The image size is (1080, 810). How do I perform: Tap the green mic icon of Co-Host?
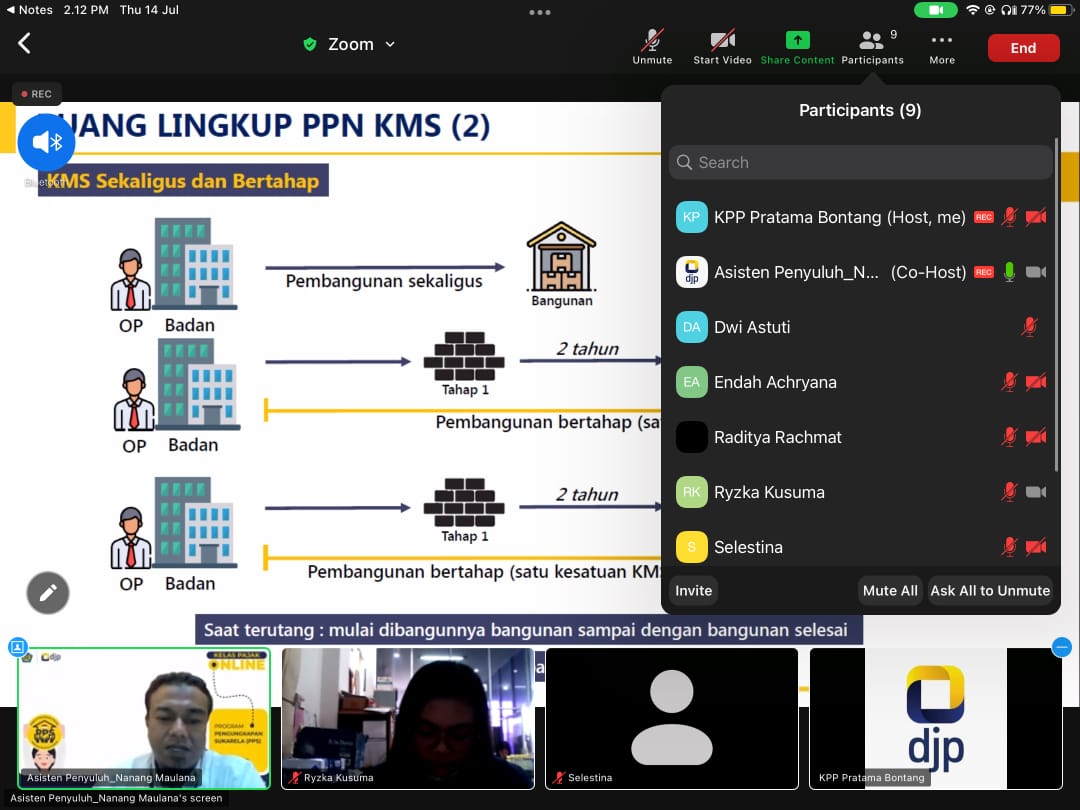(x=1010, y=272)
